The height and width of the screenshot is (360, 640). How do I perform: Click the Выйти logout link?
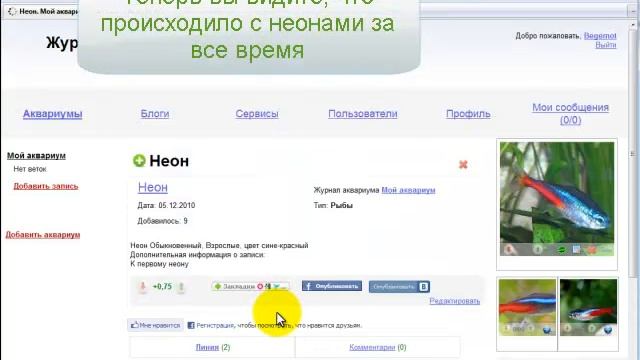(606, 45)
